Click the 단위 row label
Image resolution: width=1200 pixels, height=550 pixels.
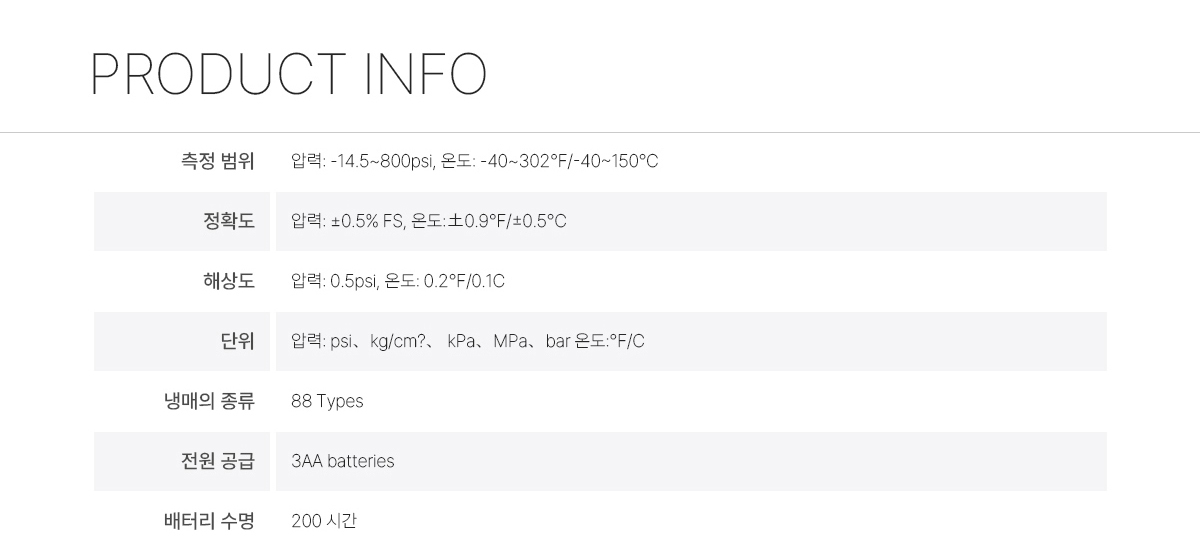click(238, 341)
